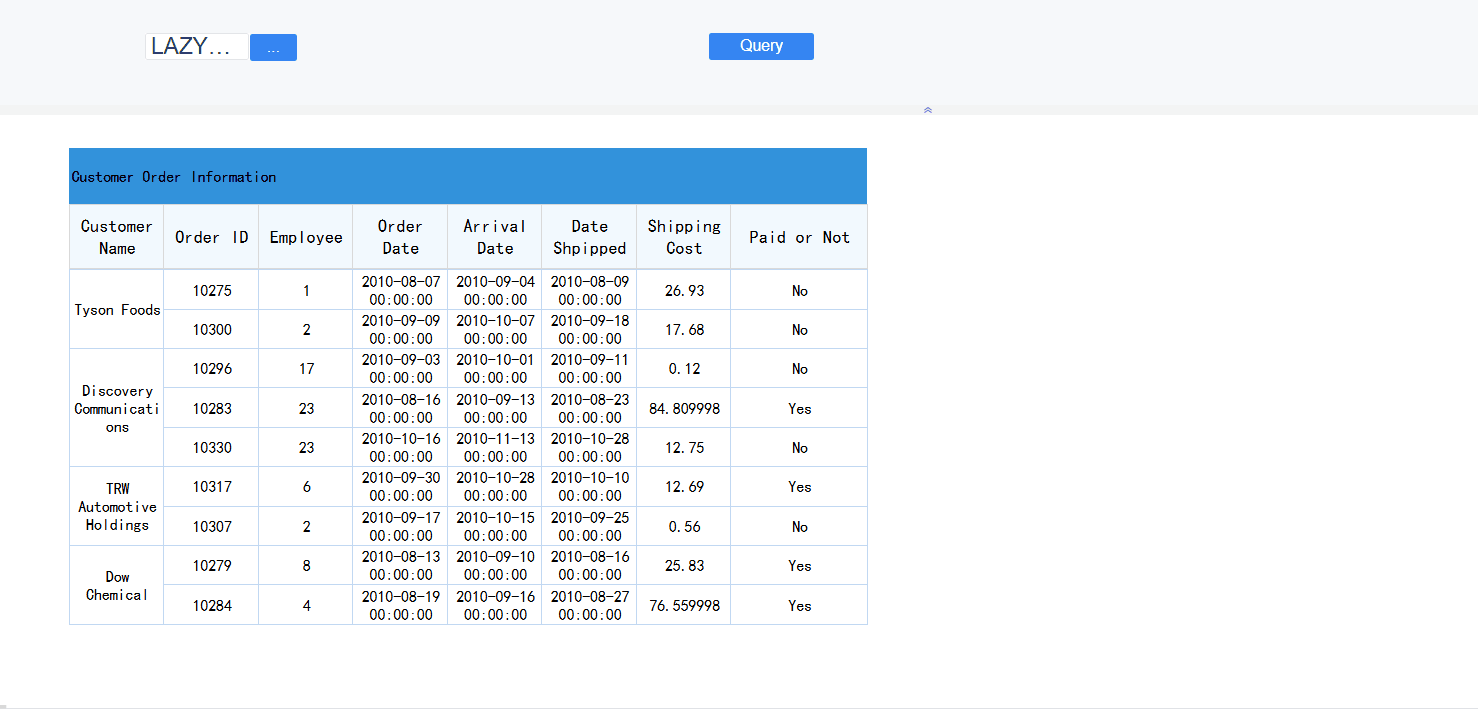Click shipping cost 76.559998
The height and width of the screenshot is (709, 1478).
[684, 605]
